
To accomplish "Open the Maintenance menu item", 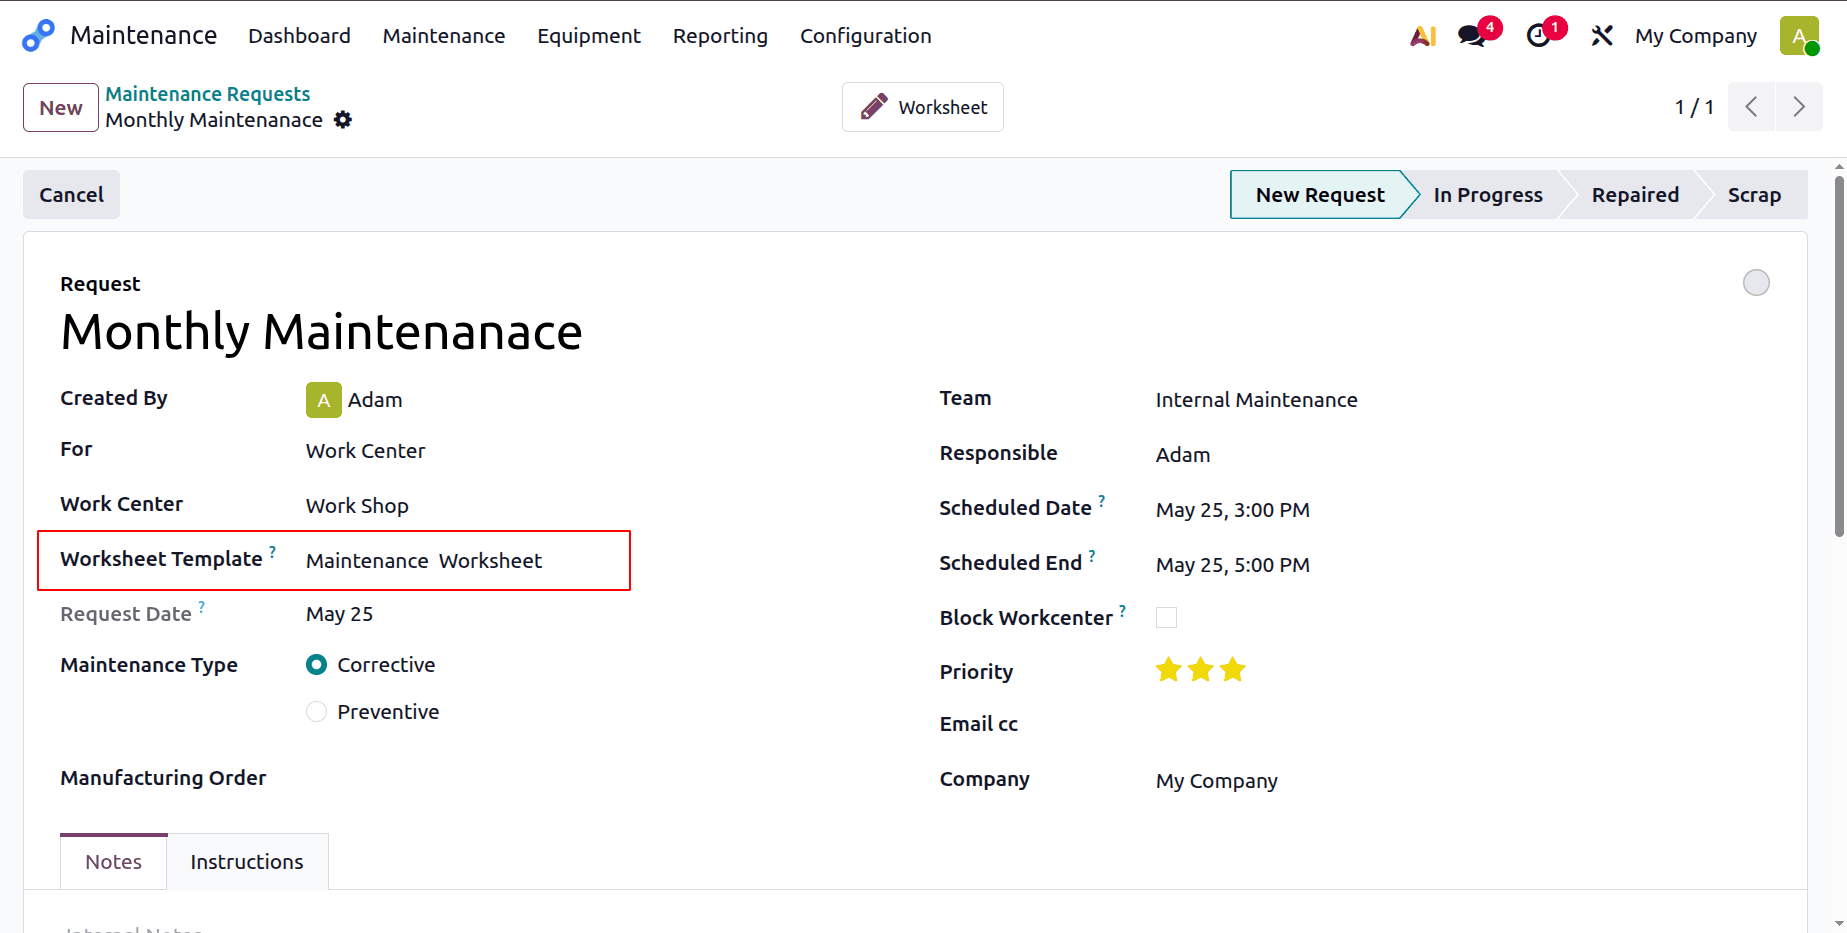I will pyautogui.click(x=444, y=36).
